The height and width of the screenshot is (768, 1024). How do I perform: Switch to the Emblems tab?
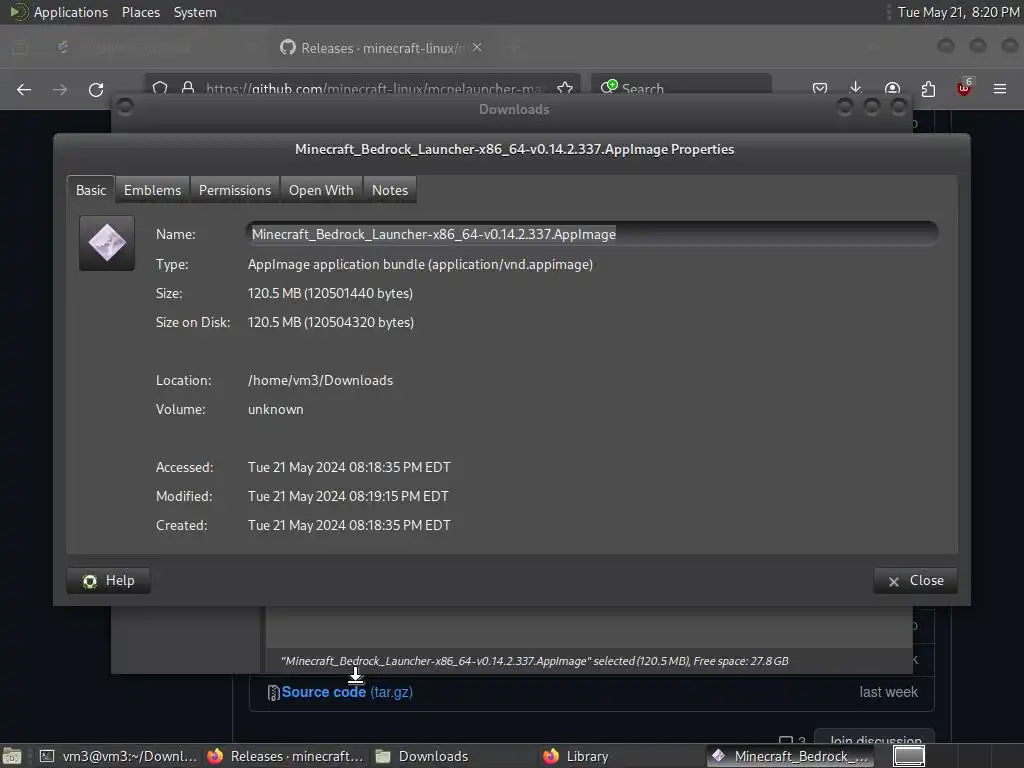point(152,190)
